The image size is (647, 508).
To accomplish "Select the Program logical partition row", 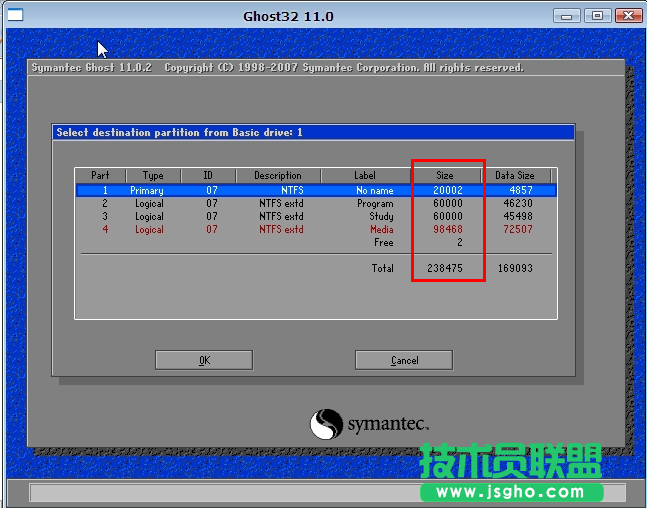I will (315, 203).
